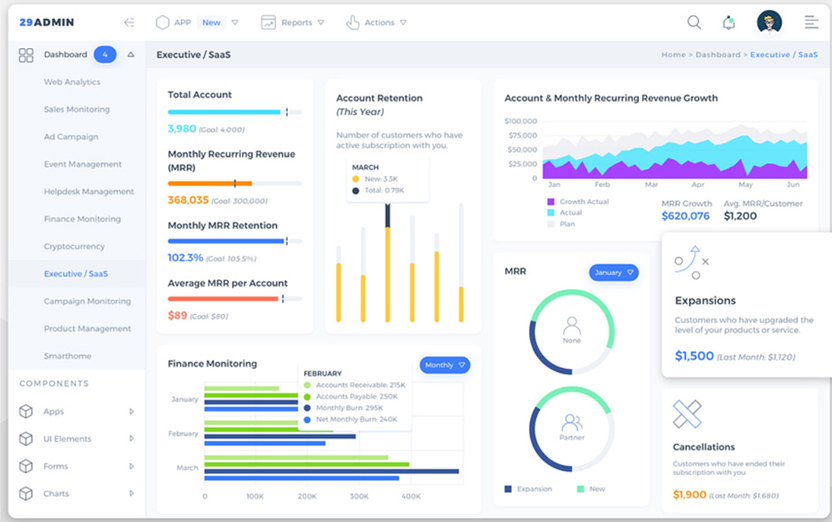
Task: Toggle the Expansion legend item
Action: 528,489
